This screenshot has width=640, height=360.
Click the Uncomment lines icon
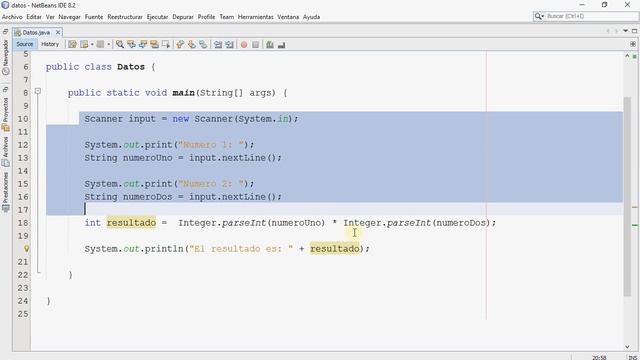point(281,44)
